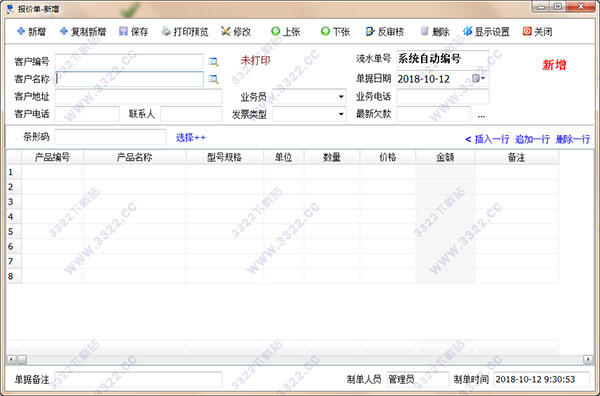Open 显示设置 display settings
The image size is (600, 396).
pyautogui.click(x=486, y=32)
